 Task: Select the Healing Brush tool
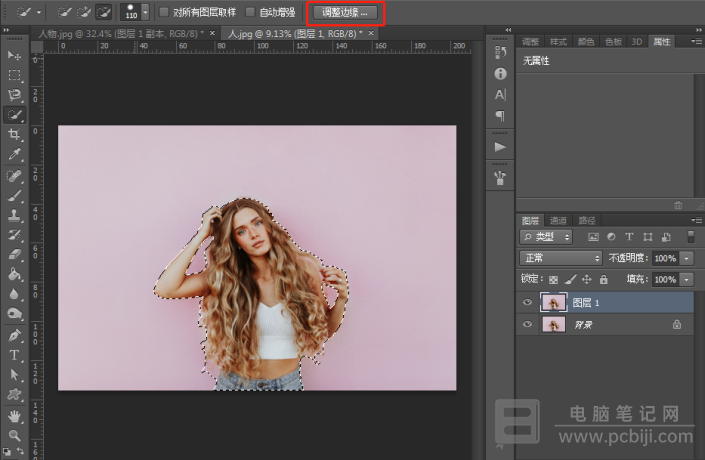[x=14, y=176]
